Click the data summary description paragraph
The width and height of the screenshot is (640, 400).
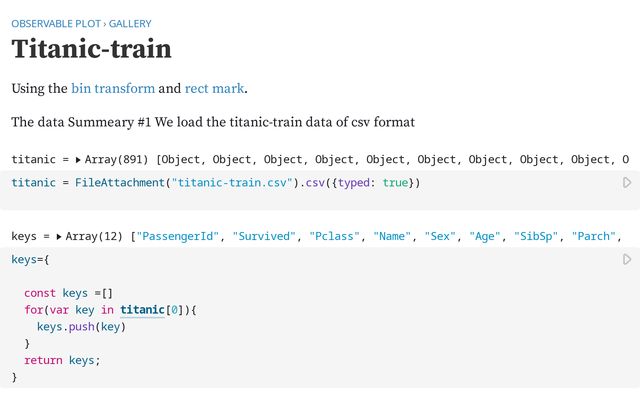coord(213,122)
